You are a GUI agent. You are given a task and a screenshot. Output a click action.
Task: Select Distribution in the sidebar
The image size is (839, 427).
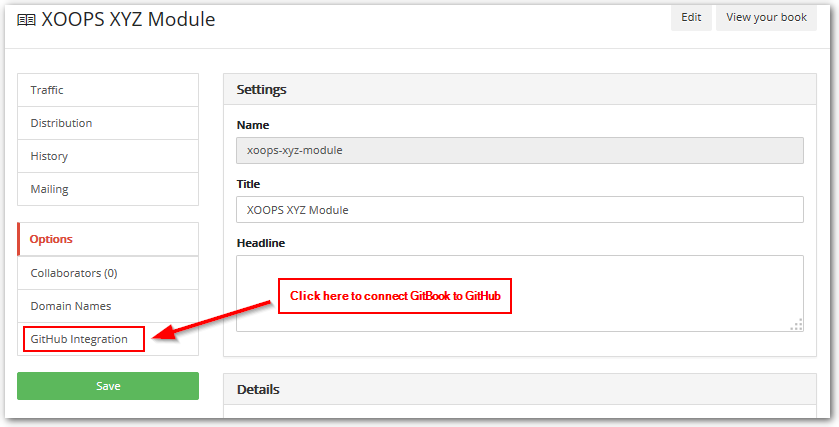click(x=108, y=123)
